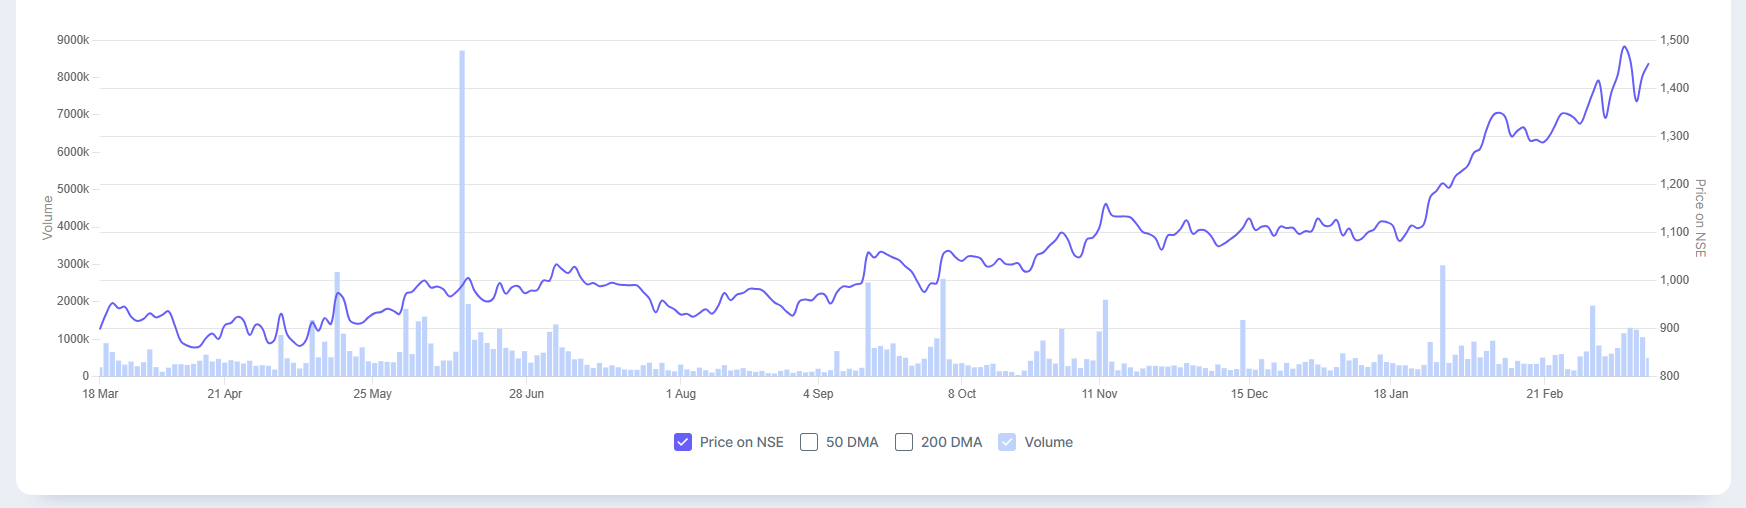Click the 1,500 price axis label
This screenshot has height=508, width=1746.
click(1674, 40)
